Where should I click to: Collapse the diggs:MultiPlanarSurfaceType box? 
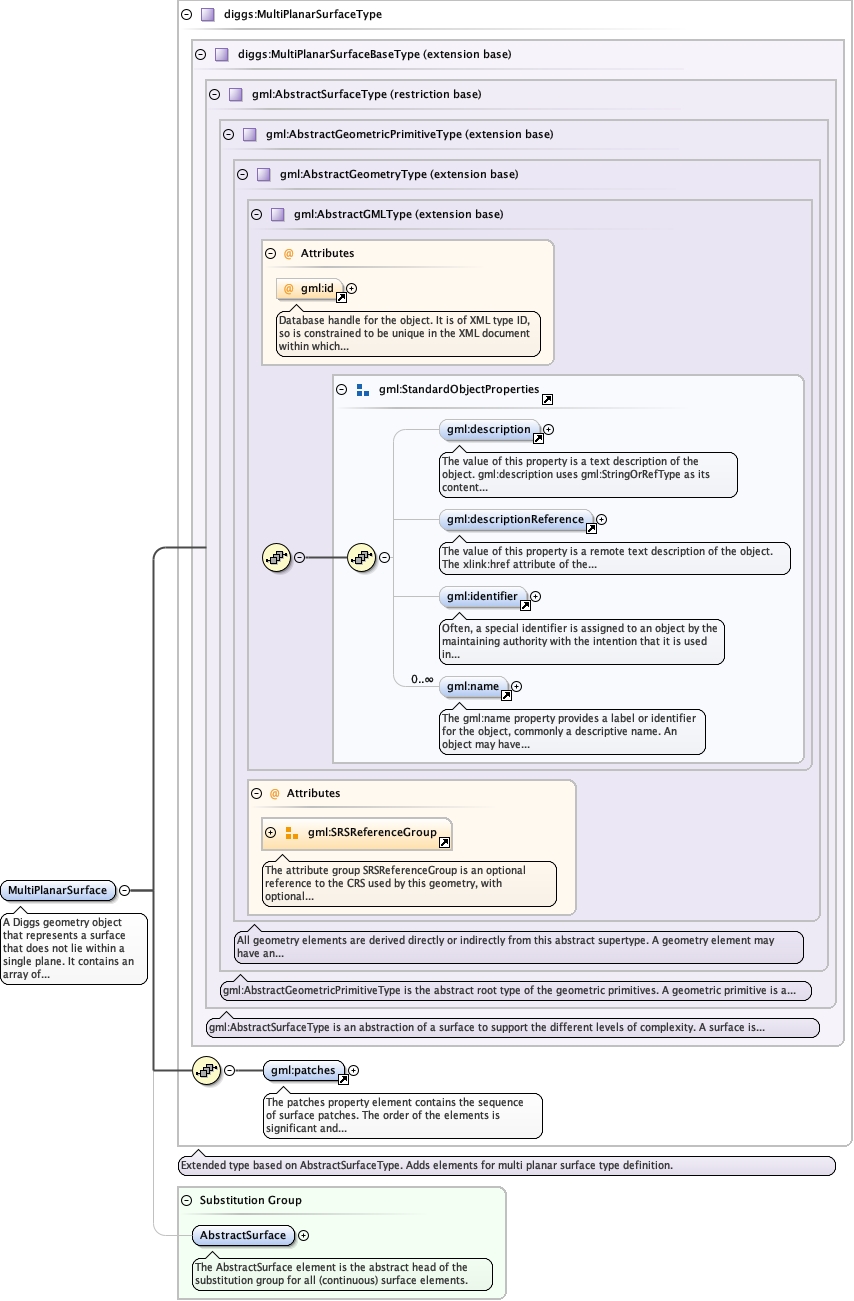tap(186, 15)
